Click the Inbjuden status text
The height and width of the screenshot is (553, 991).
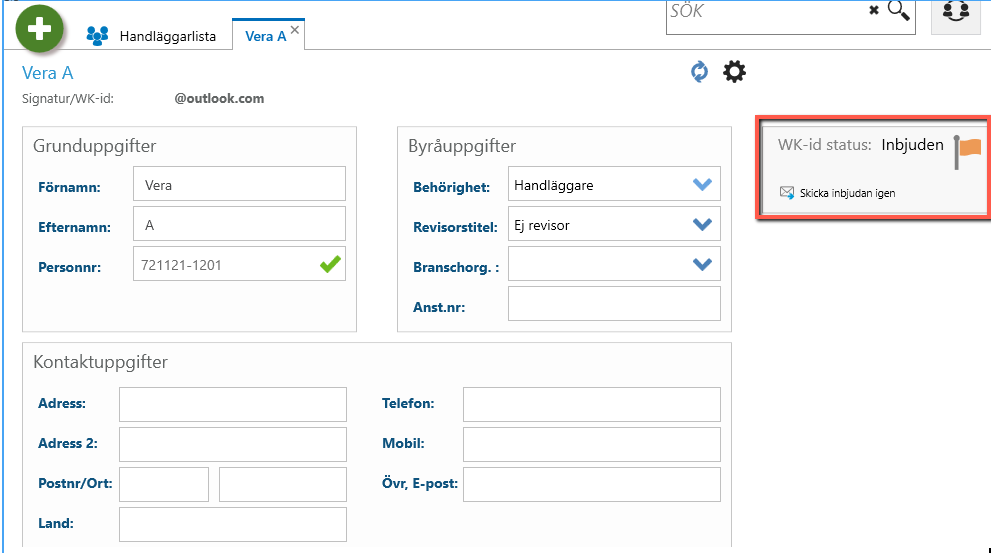coord(912,145)
